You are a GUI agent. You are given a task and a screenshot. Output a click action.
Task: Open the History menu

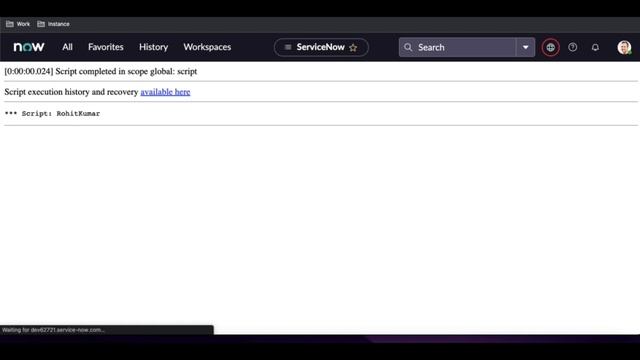point(153,47)
